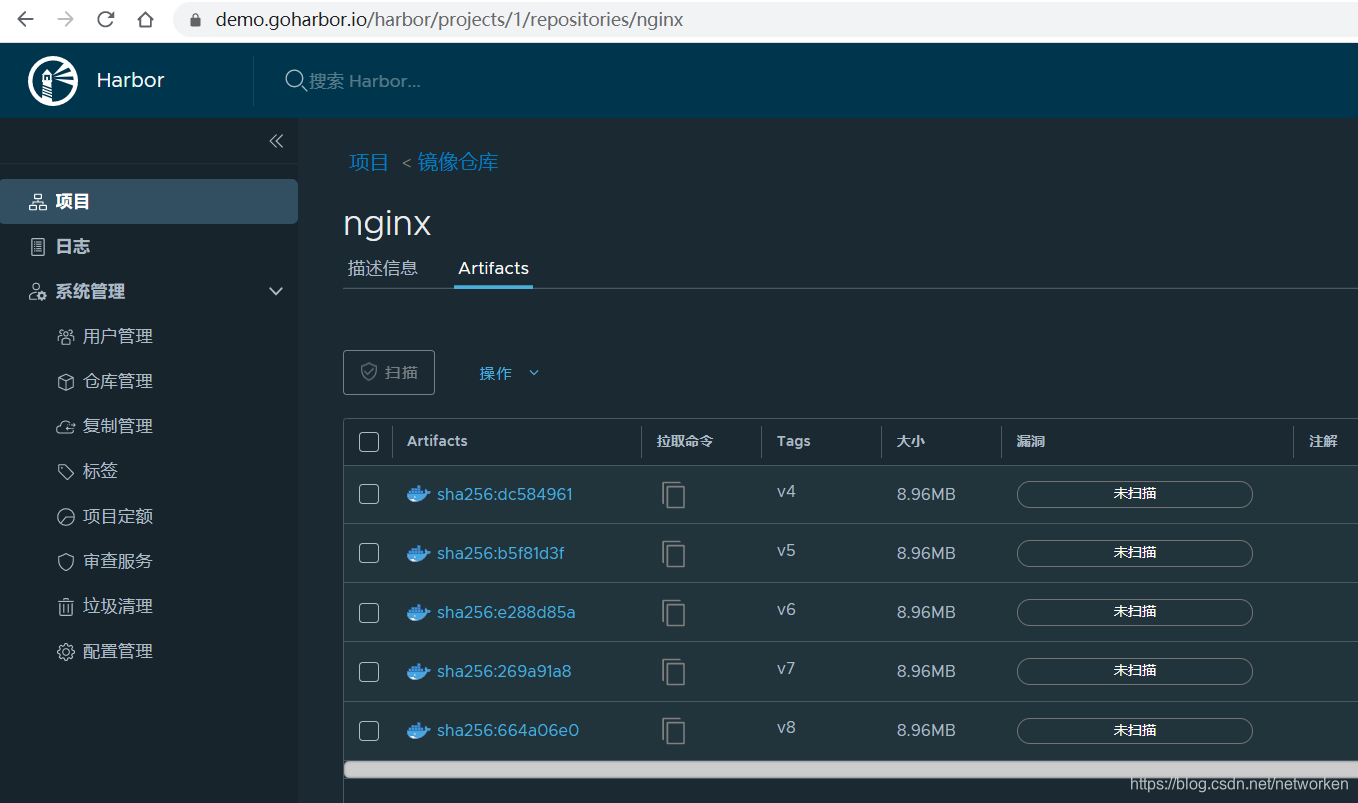1358x803 pixels.
Task: Follow the 项目 breadcrumb link
Action: 369,162
